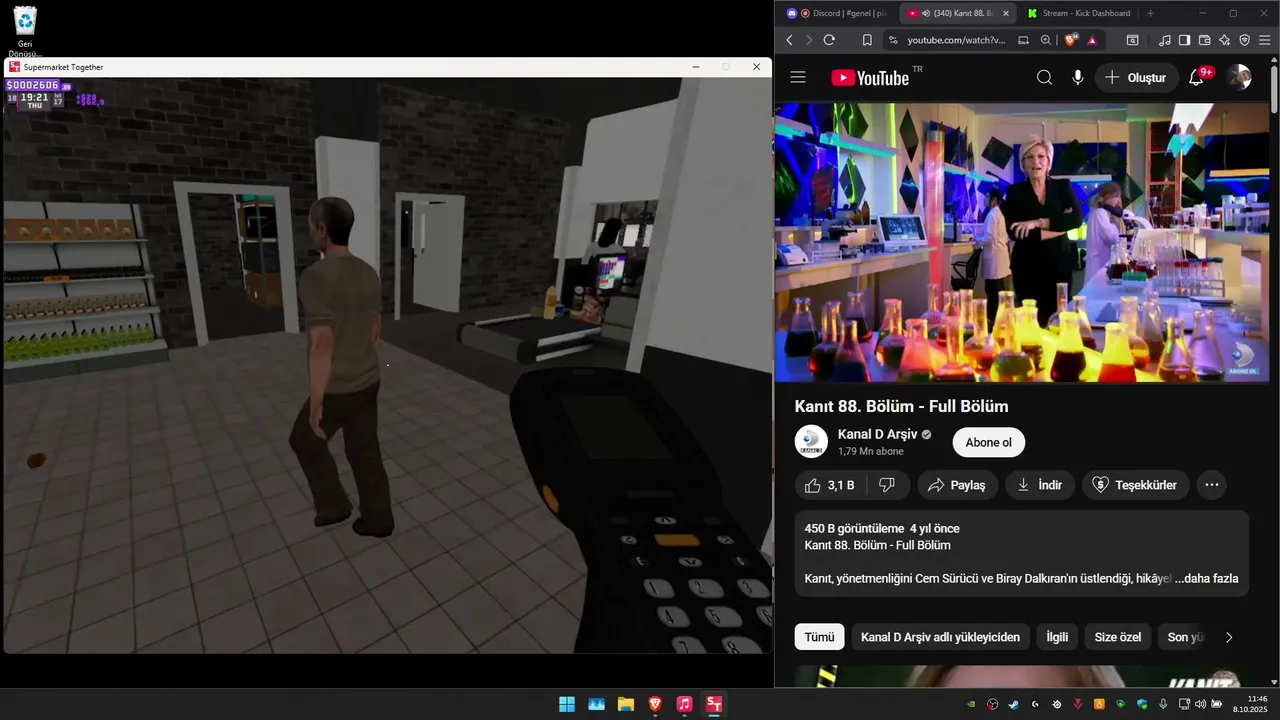The image size is (1280, 720).
Task: Open the Recycle Bin desktop icon
Action: 25,31
